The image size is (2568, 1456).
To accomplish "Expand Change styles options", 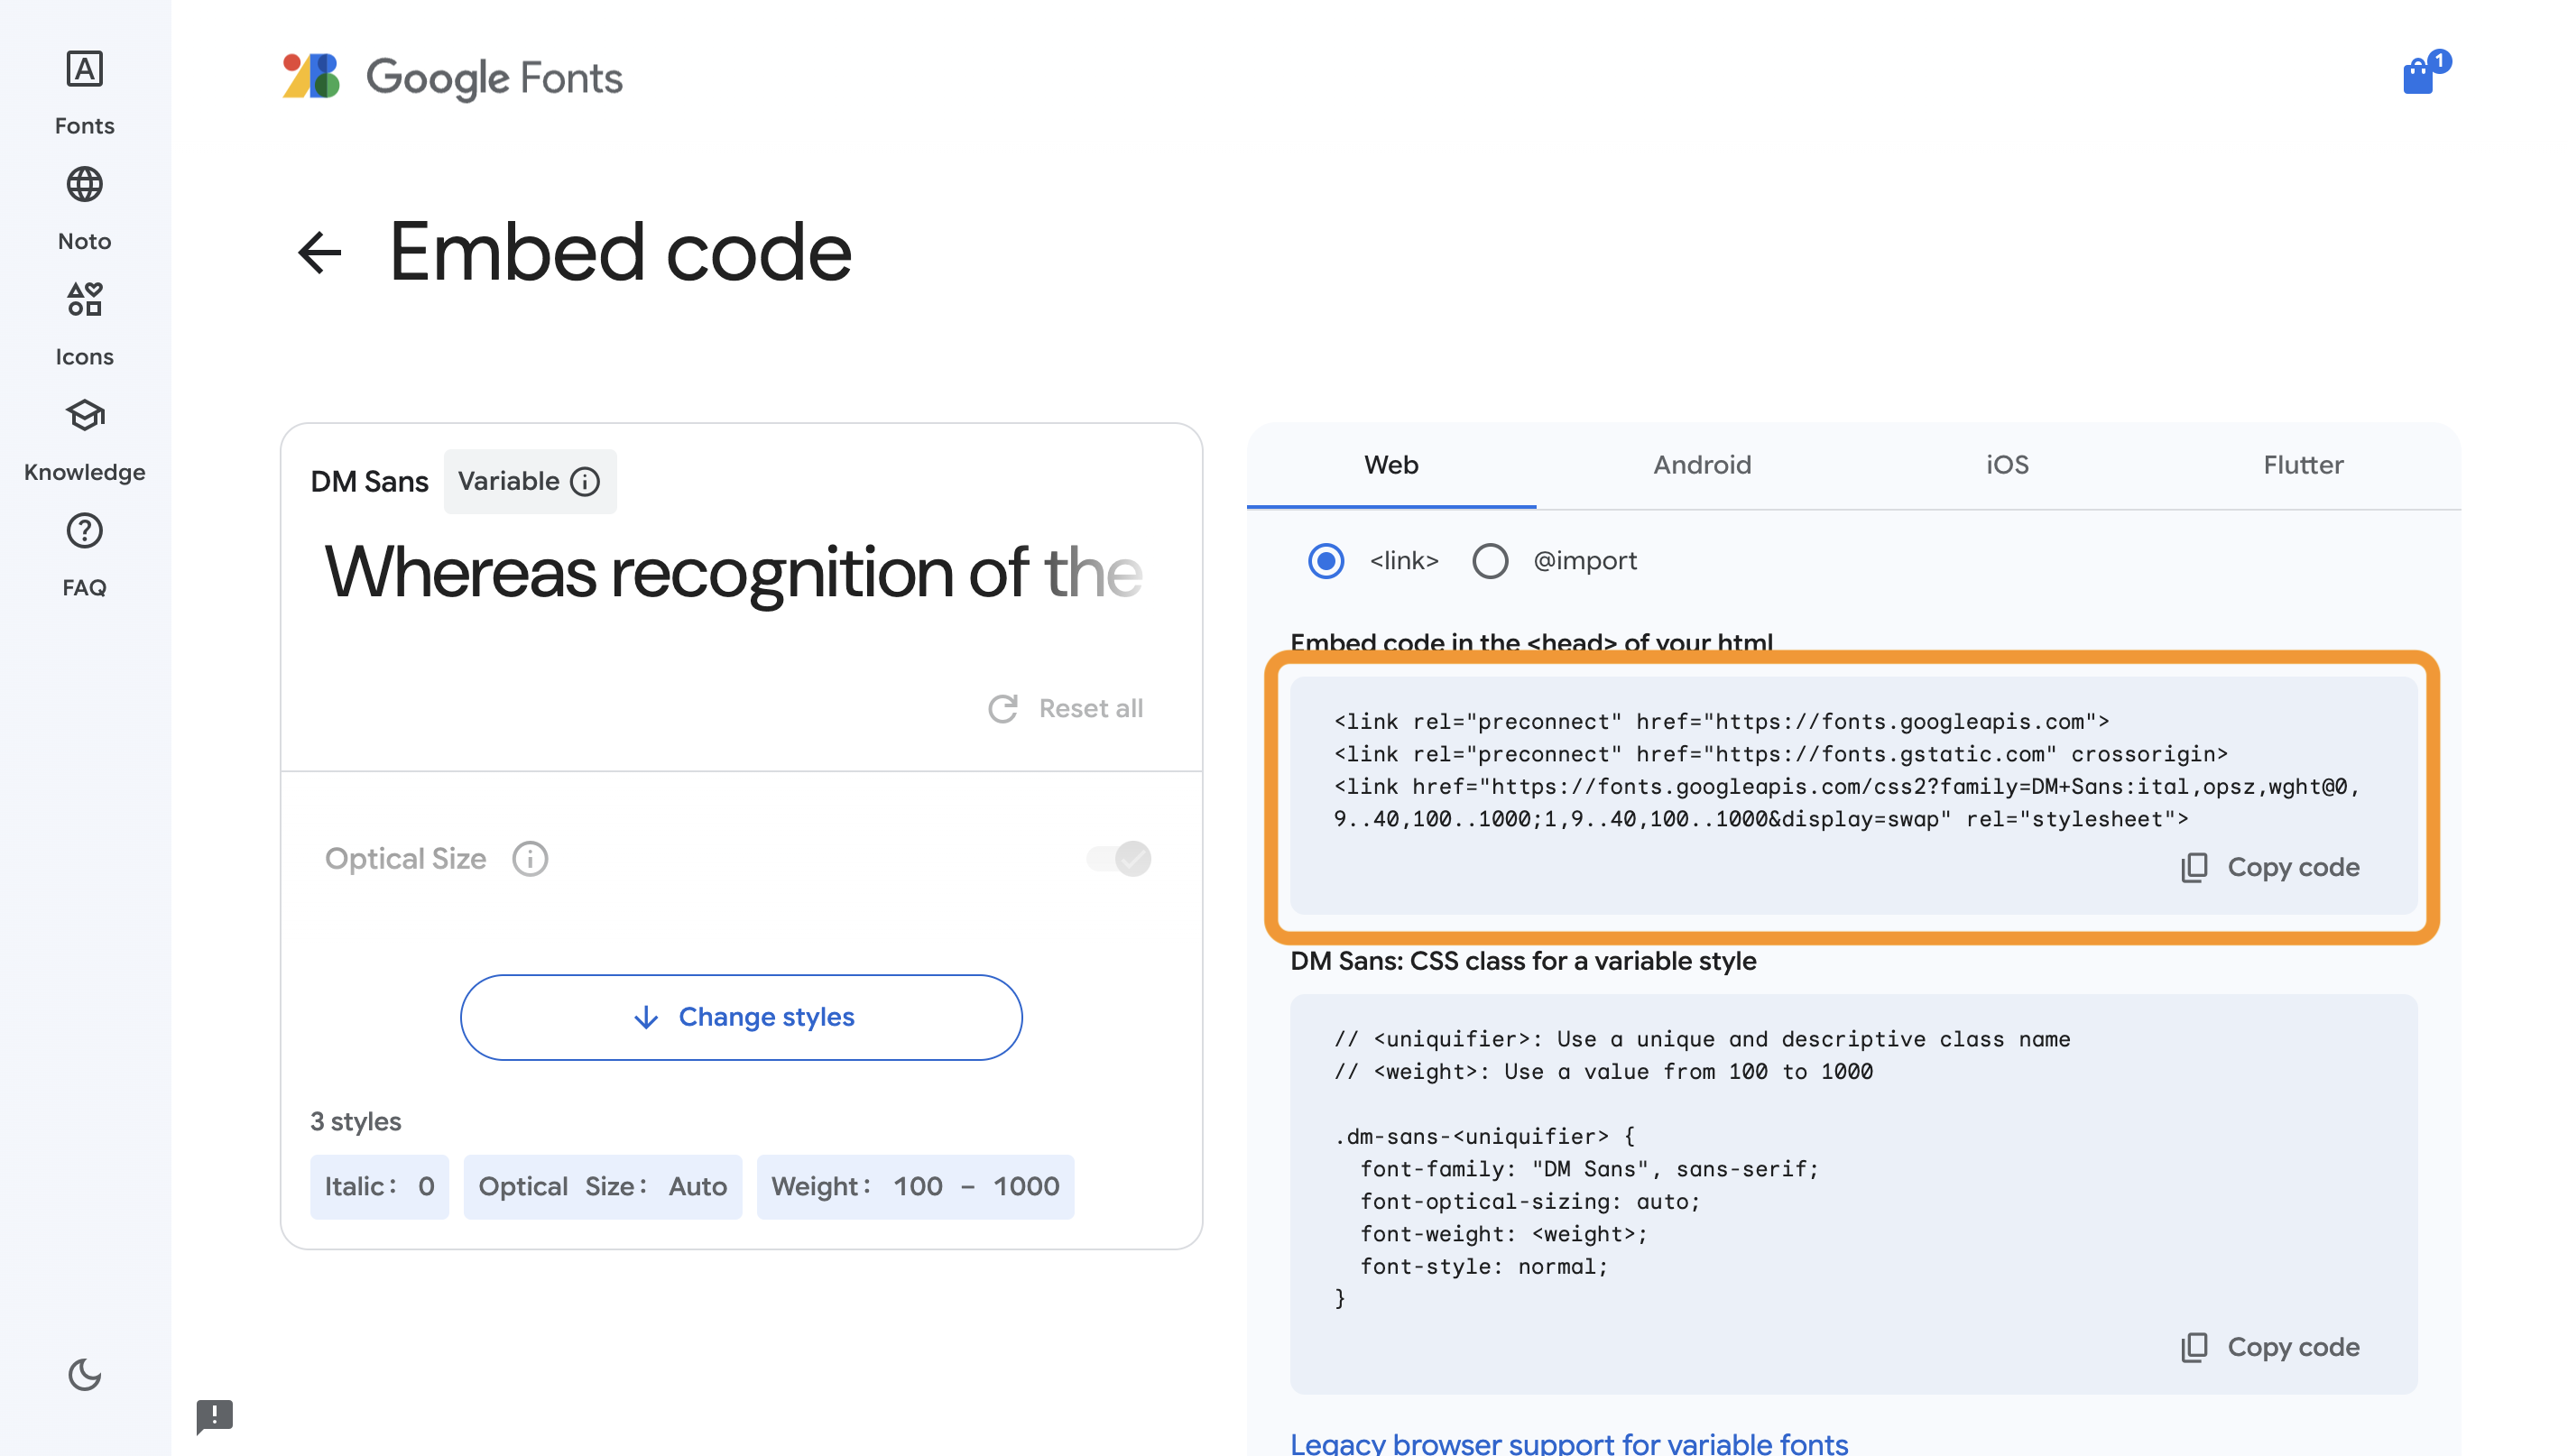I will [741, 1017].
